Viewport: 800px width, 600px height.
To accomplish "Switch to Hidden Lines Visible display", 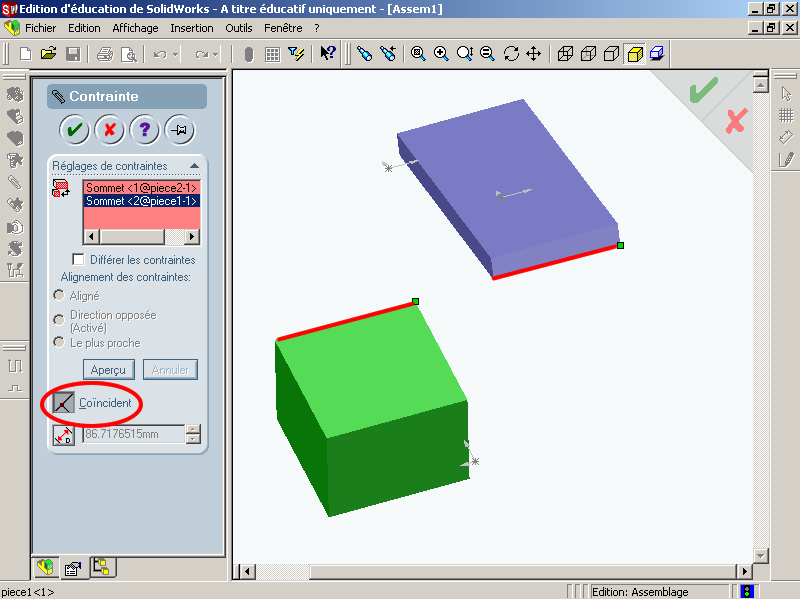I will point(588,53).
